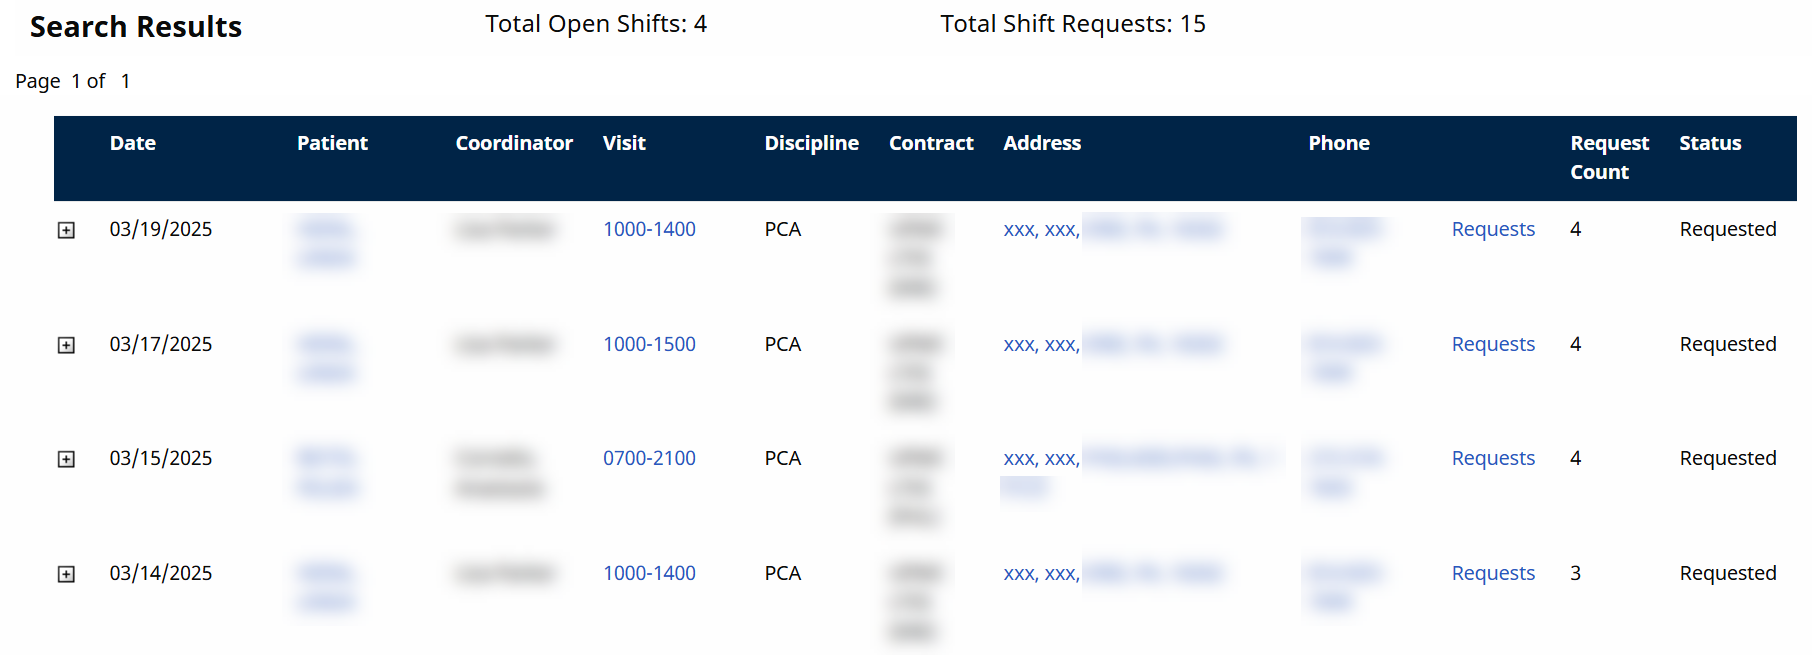View Requests for the 03/19/2025 shift
This screenshot has height=655, width=1812.
click(x=1492, y=229)
